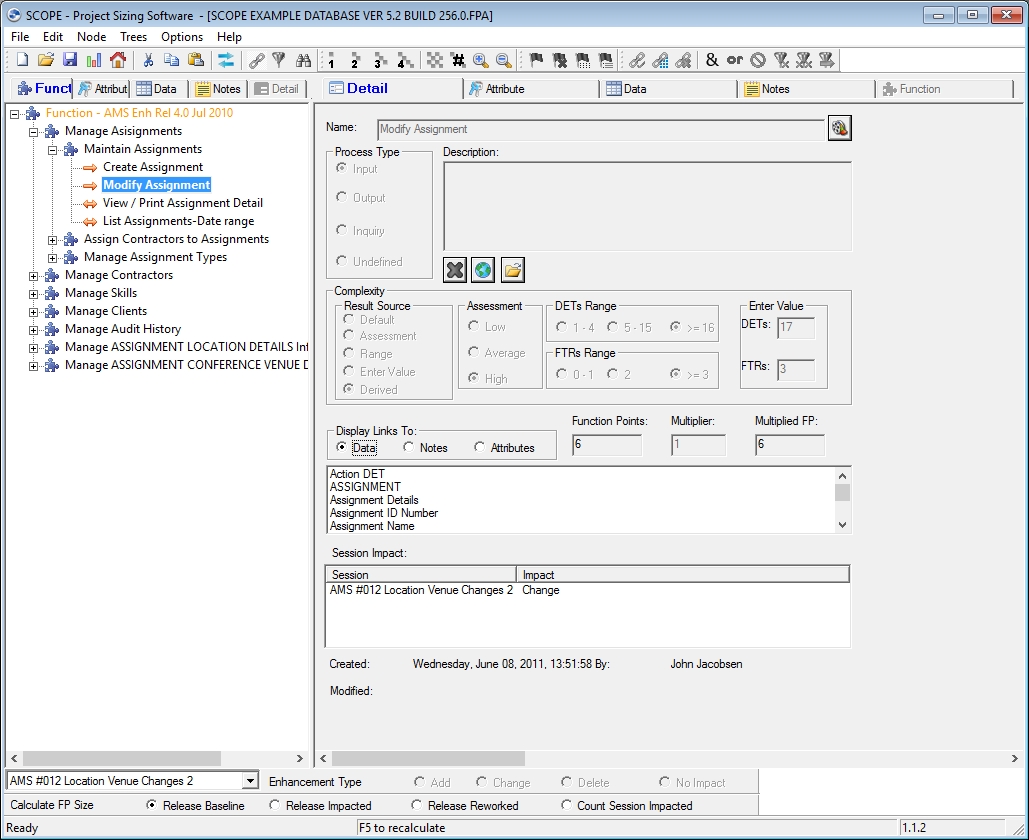Select the Notes display links radio button
Viewport: 1029px width, 840px height.
click(409, 448)
